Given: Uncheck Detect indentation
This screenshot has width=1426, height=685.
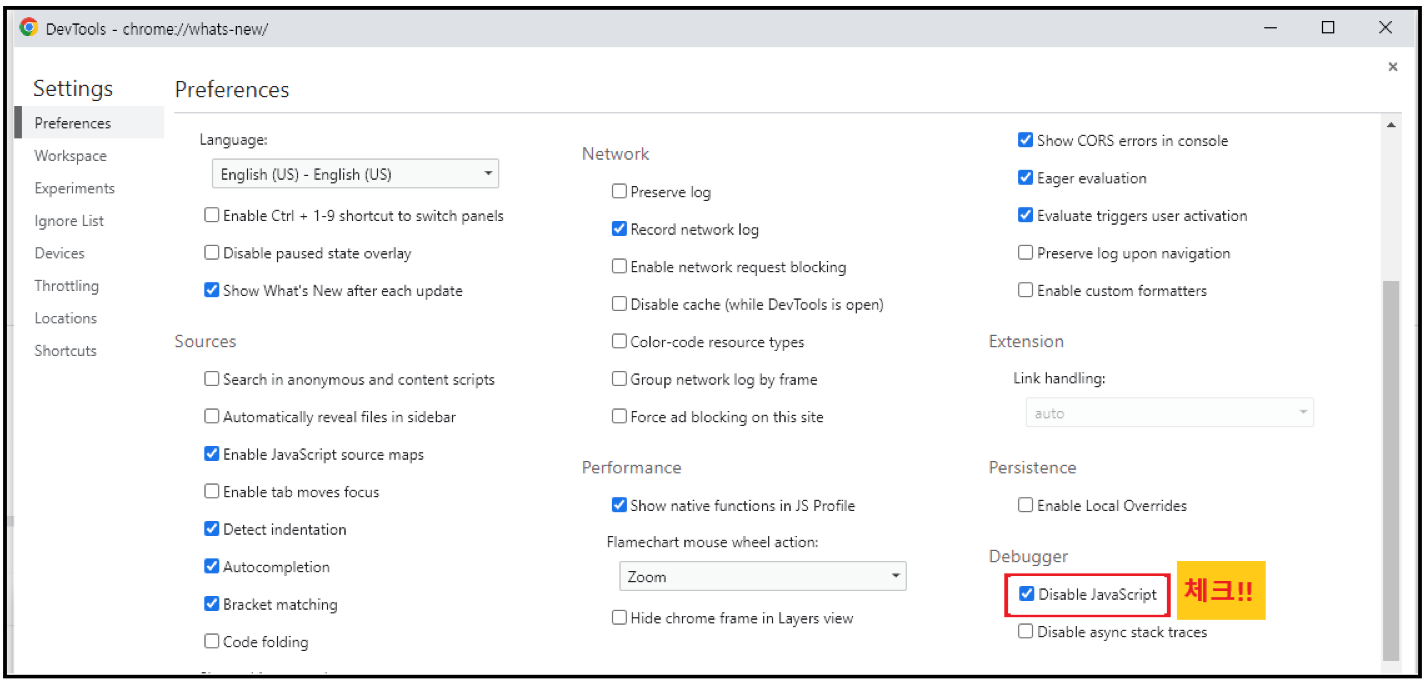Looking at the screenshot, I should [x=212, y=529].
